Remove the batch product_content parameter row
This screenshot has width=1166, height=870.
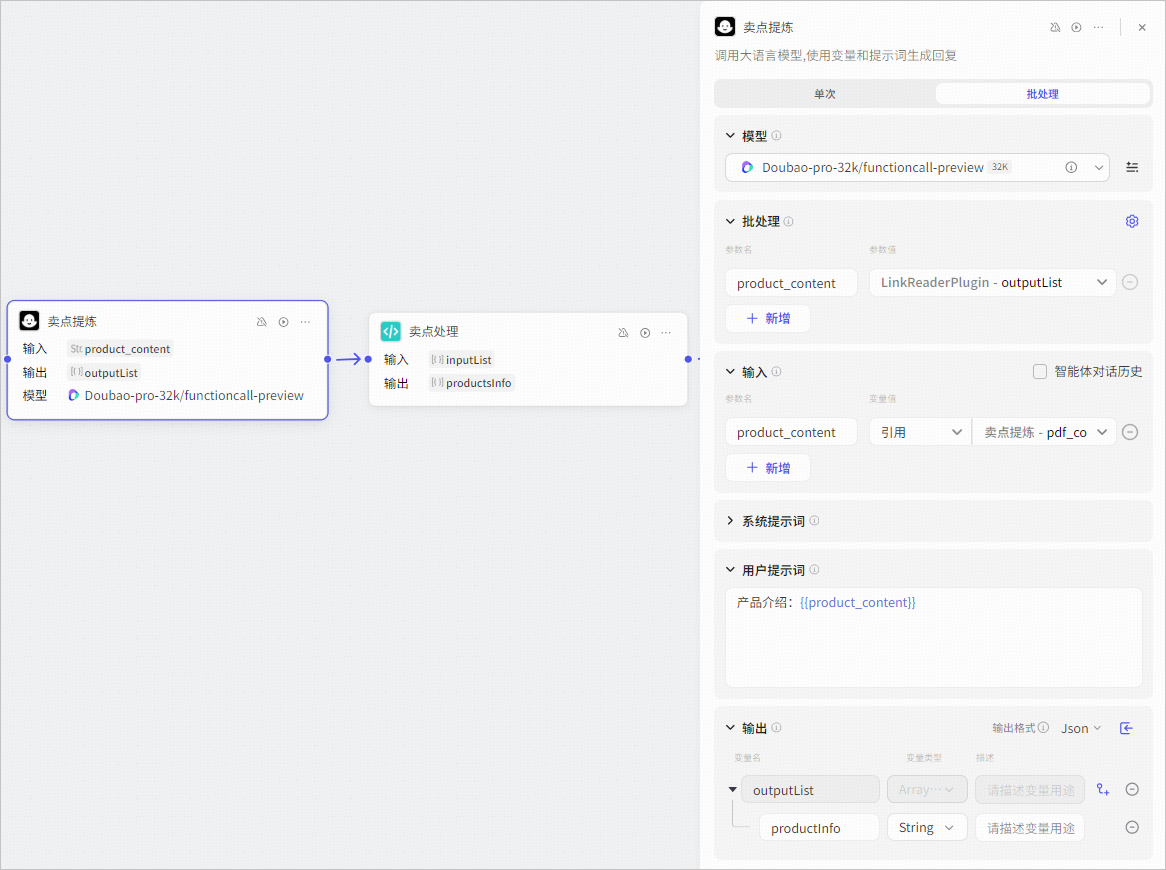pos(1130,282)
